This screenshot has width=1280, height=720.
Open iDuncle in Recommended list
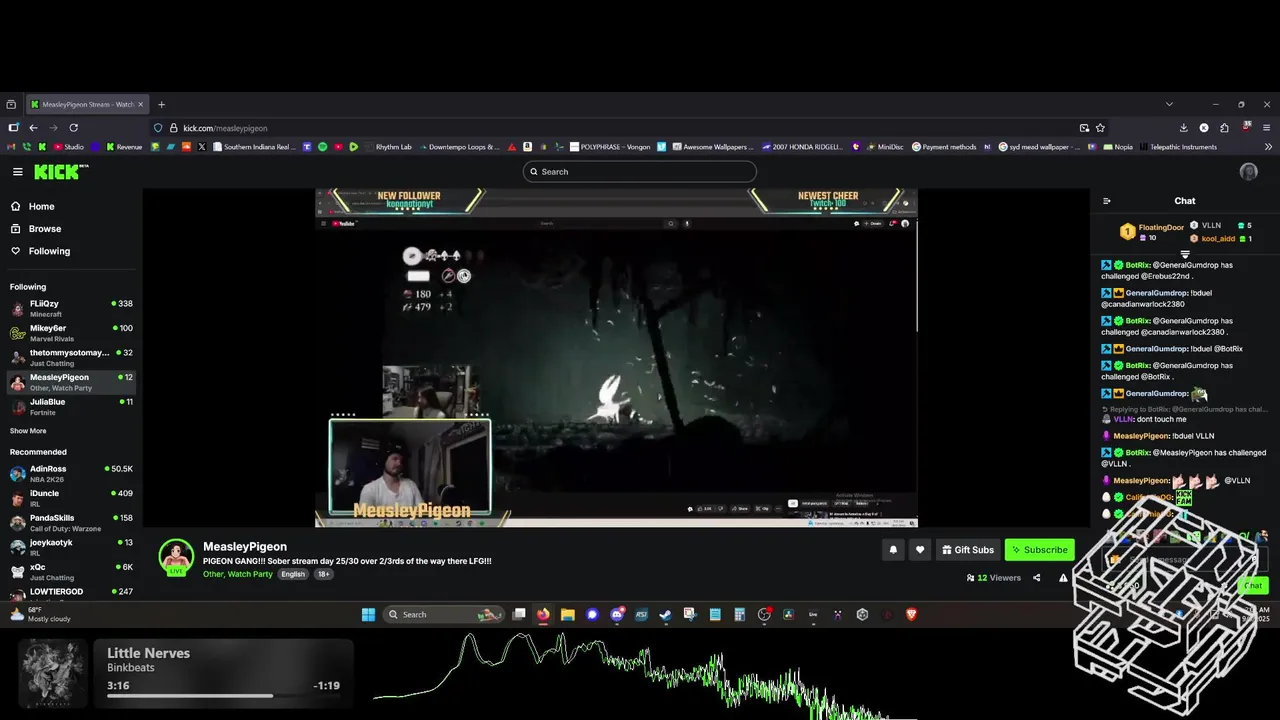70,498
